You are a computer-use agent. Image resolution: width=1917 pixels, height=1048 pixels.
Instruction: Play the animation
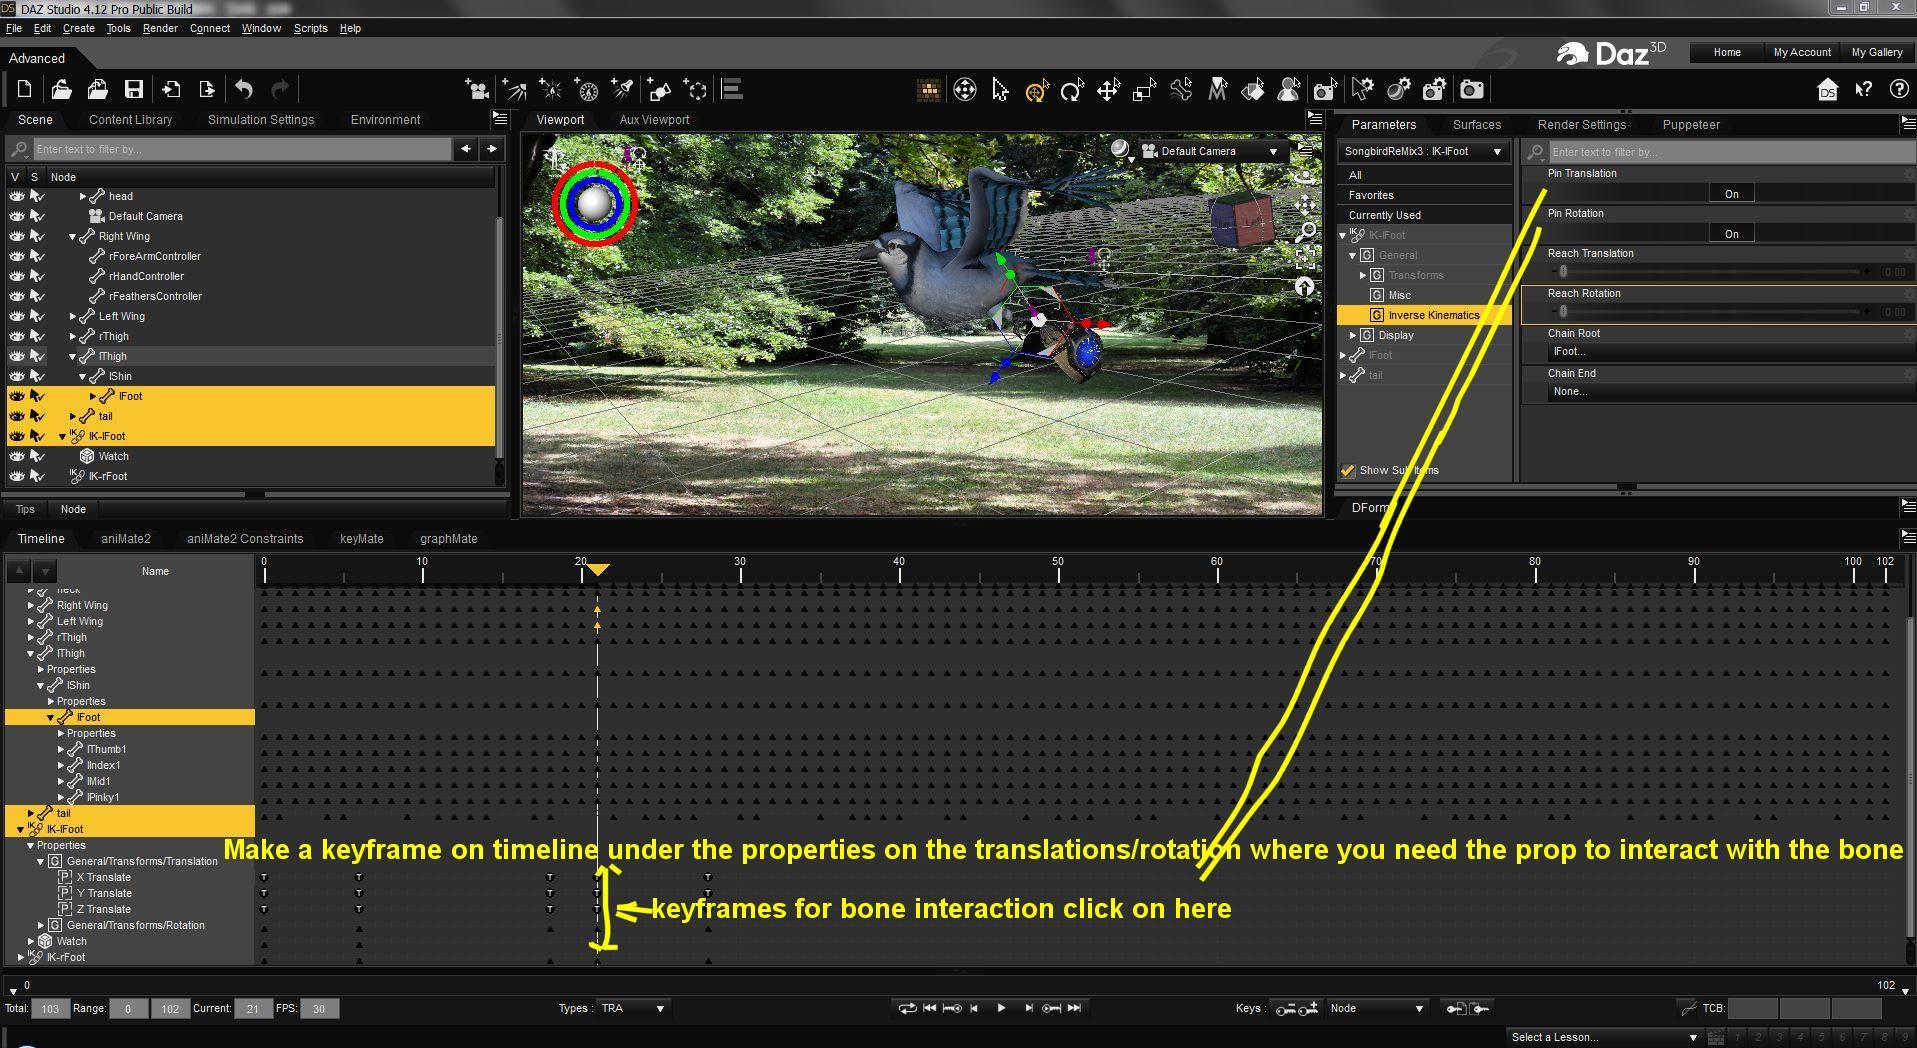(x=1001, y=1008)
